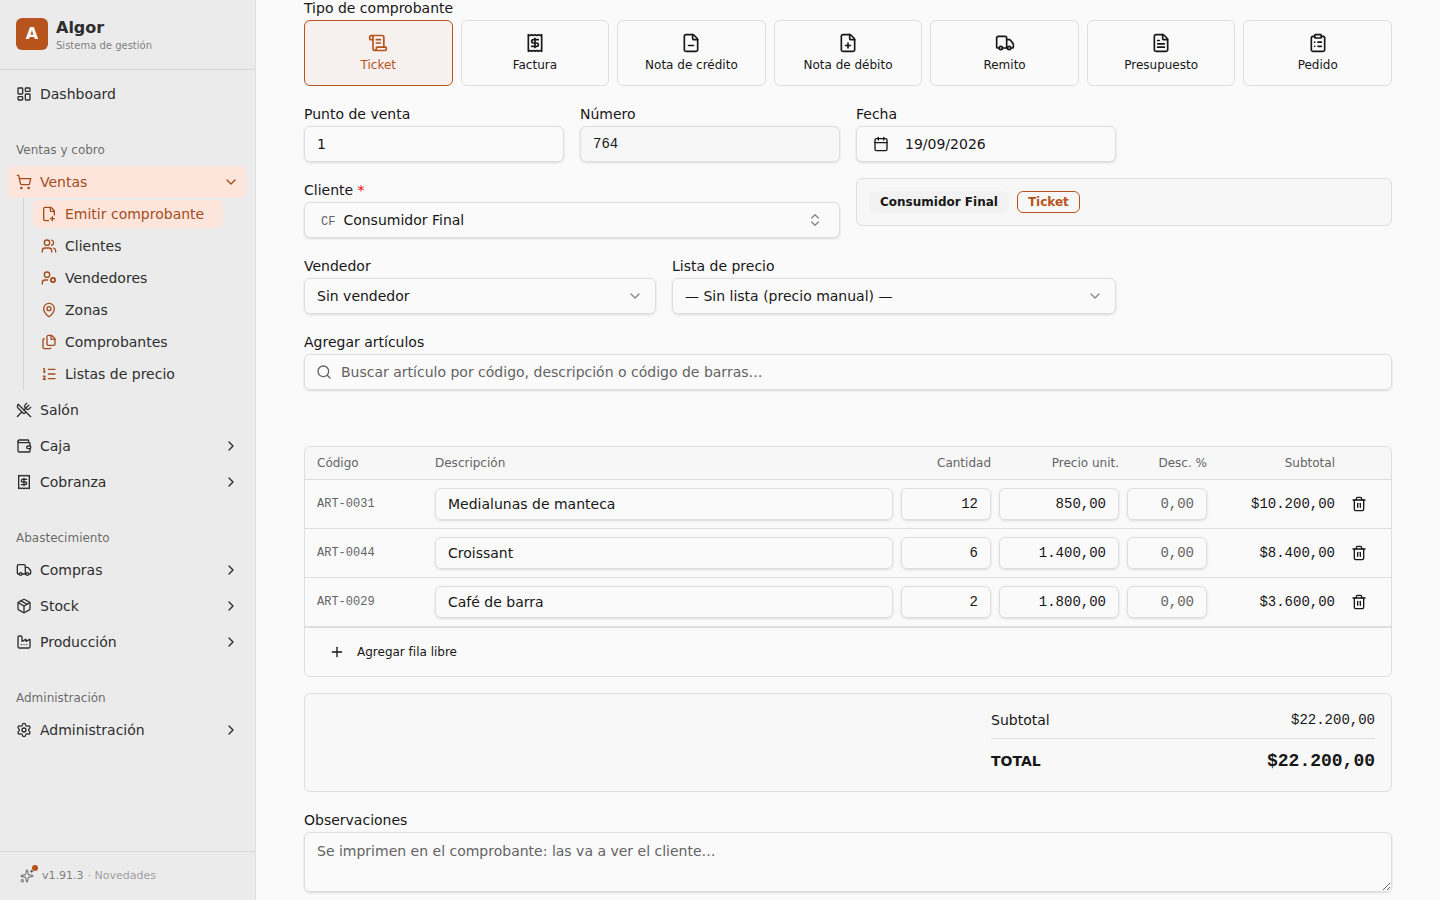Choose Factura as comprobante type
Viewport: 1440px width, 900px height.
535,53
